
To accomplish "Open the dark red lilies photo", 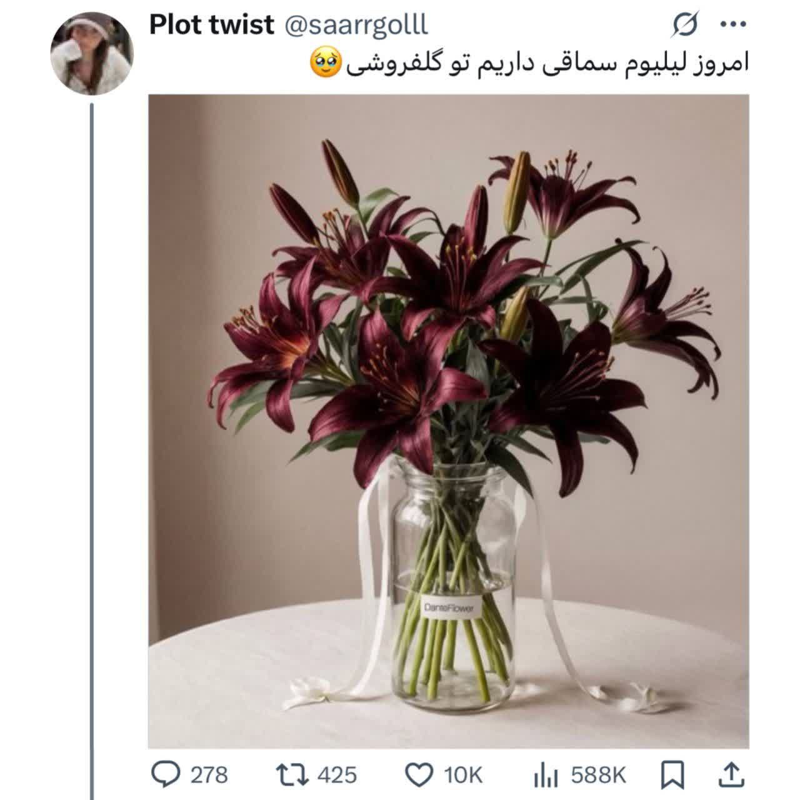I will point(448,420).
